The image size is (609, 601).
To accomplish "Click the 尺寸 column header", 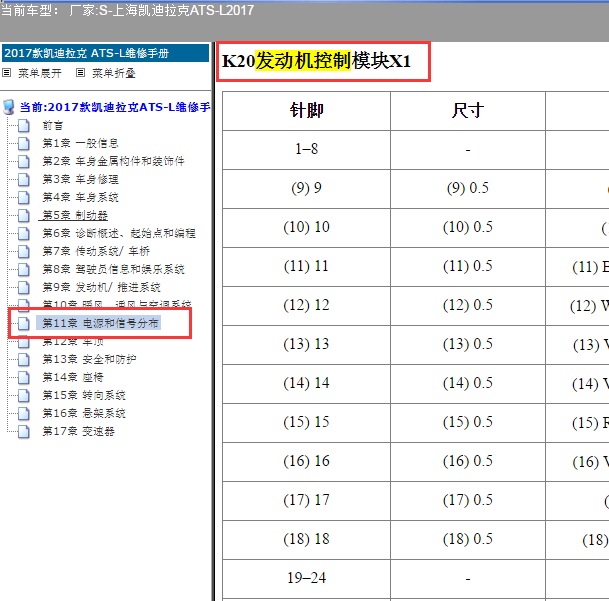I will pos(468,111).
